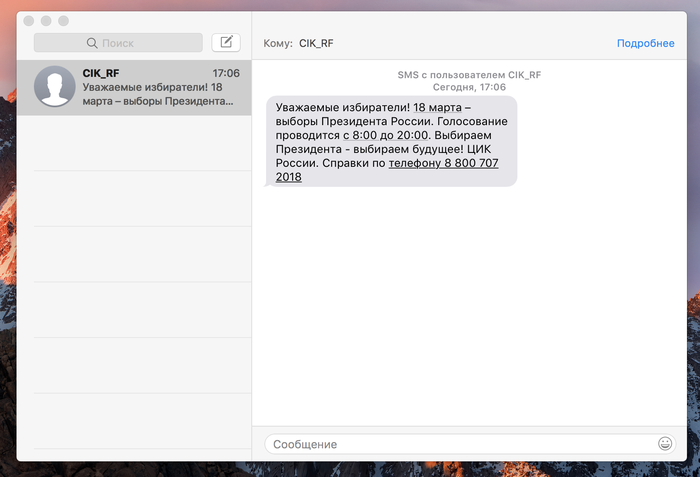Click the CIK_RF contact avatar
The image size is (700, 477).
tap(54, 86)
